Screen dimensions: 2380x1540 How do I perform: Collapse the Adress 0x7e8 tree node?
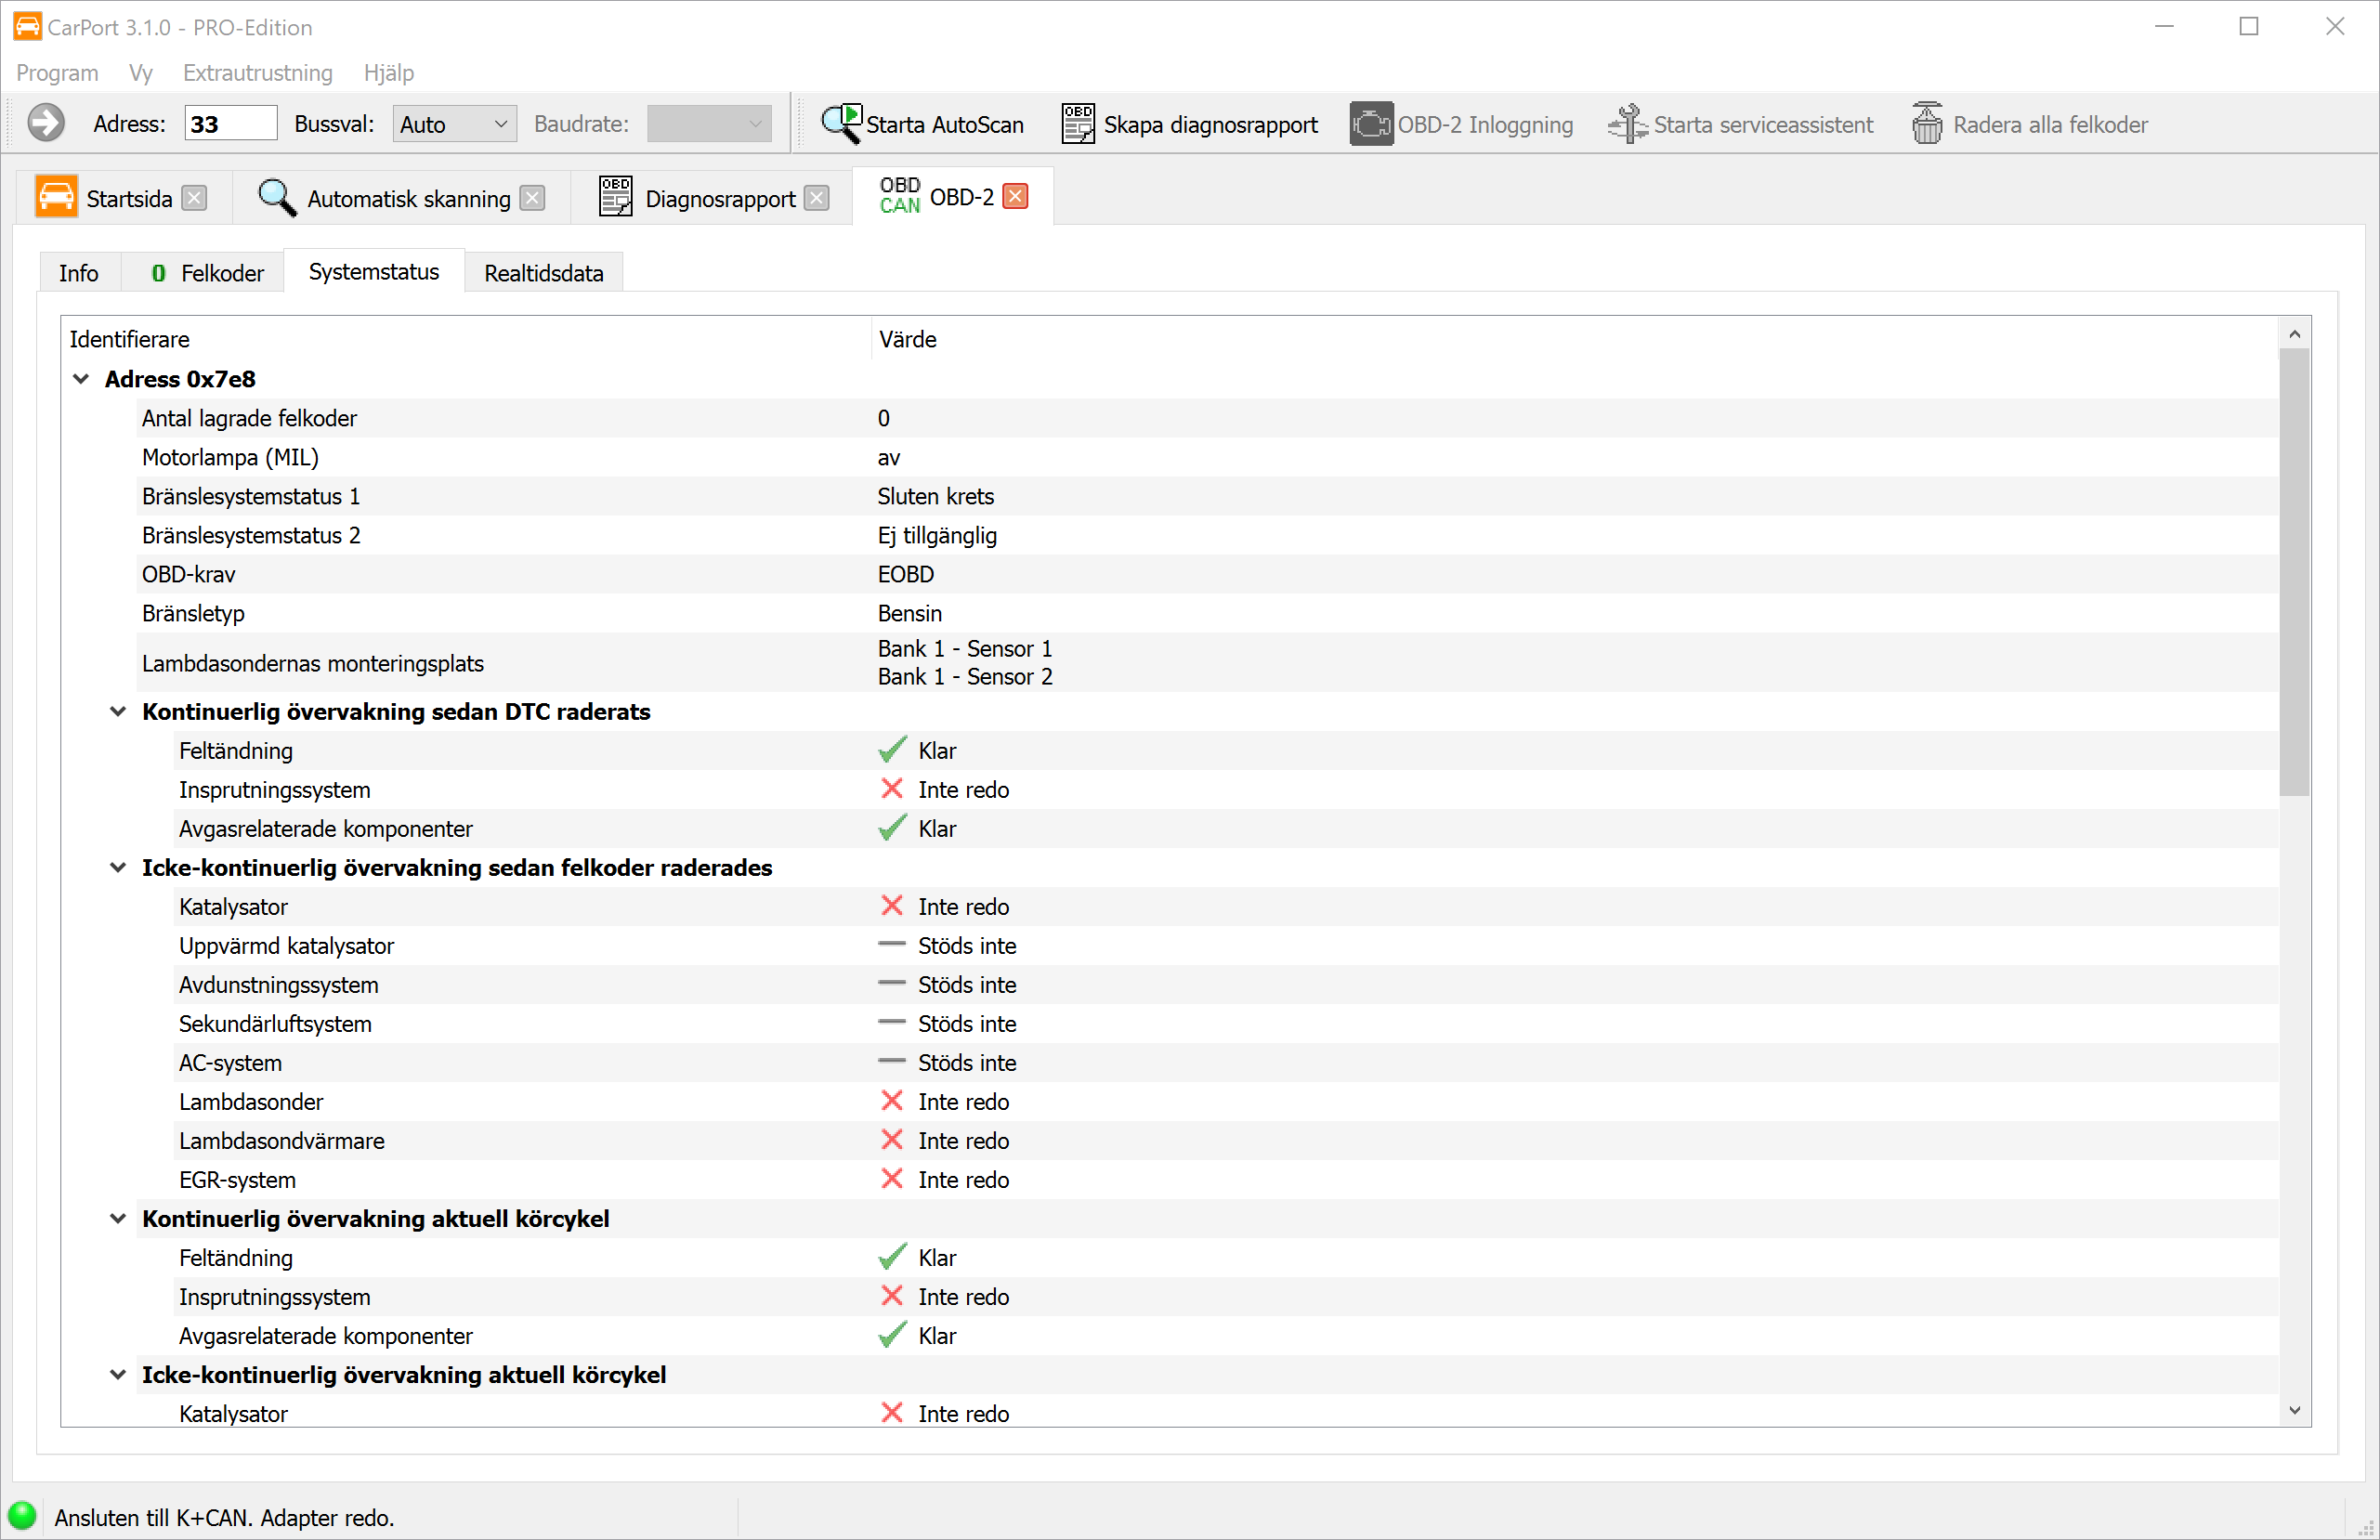tap(81, 379)
